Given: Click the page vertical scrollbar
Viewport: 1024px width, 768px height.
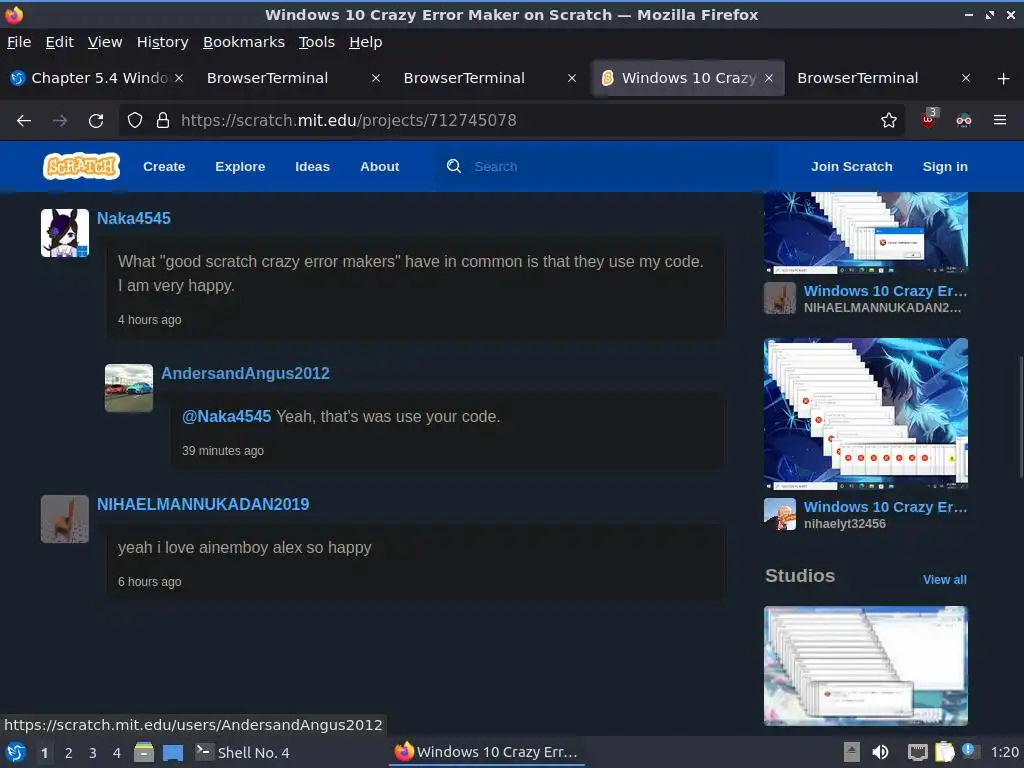Looking at the screenshot, I should tap(1020, 418).
